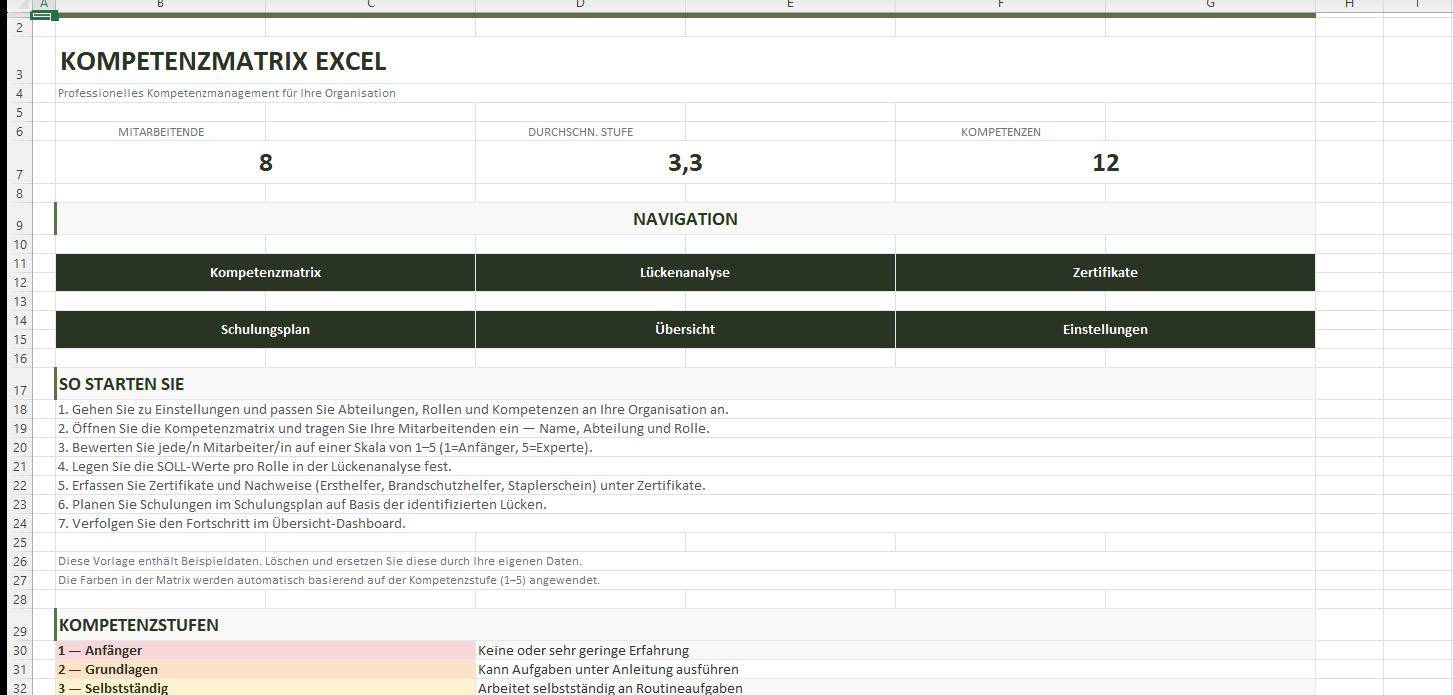The width and height of the screenshot is (1453, 695).
Task: Click the NAVIGATION section heading cell
Action: [x=685, y=219]
